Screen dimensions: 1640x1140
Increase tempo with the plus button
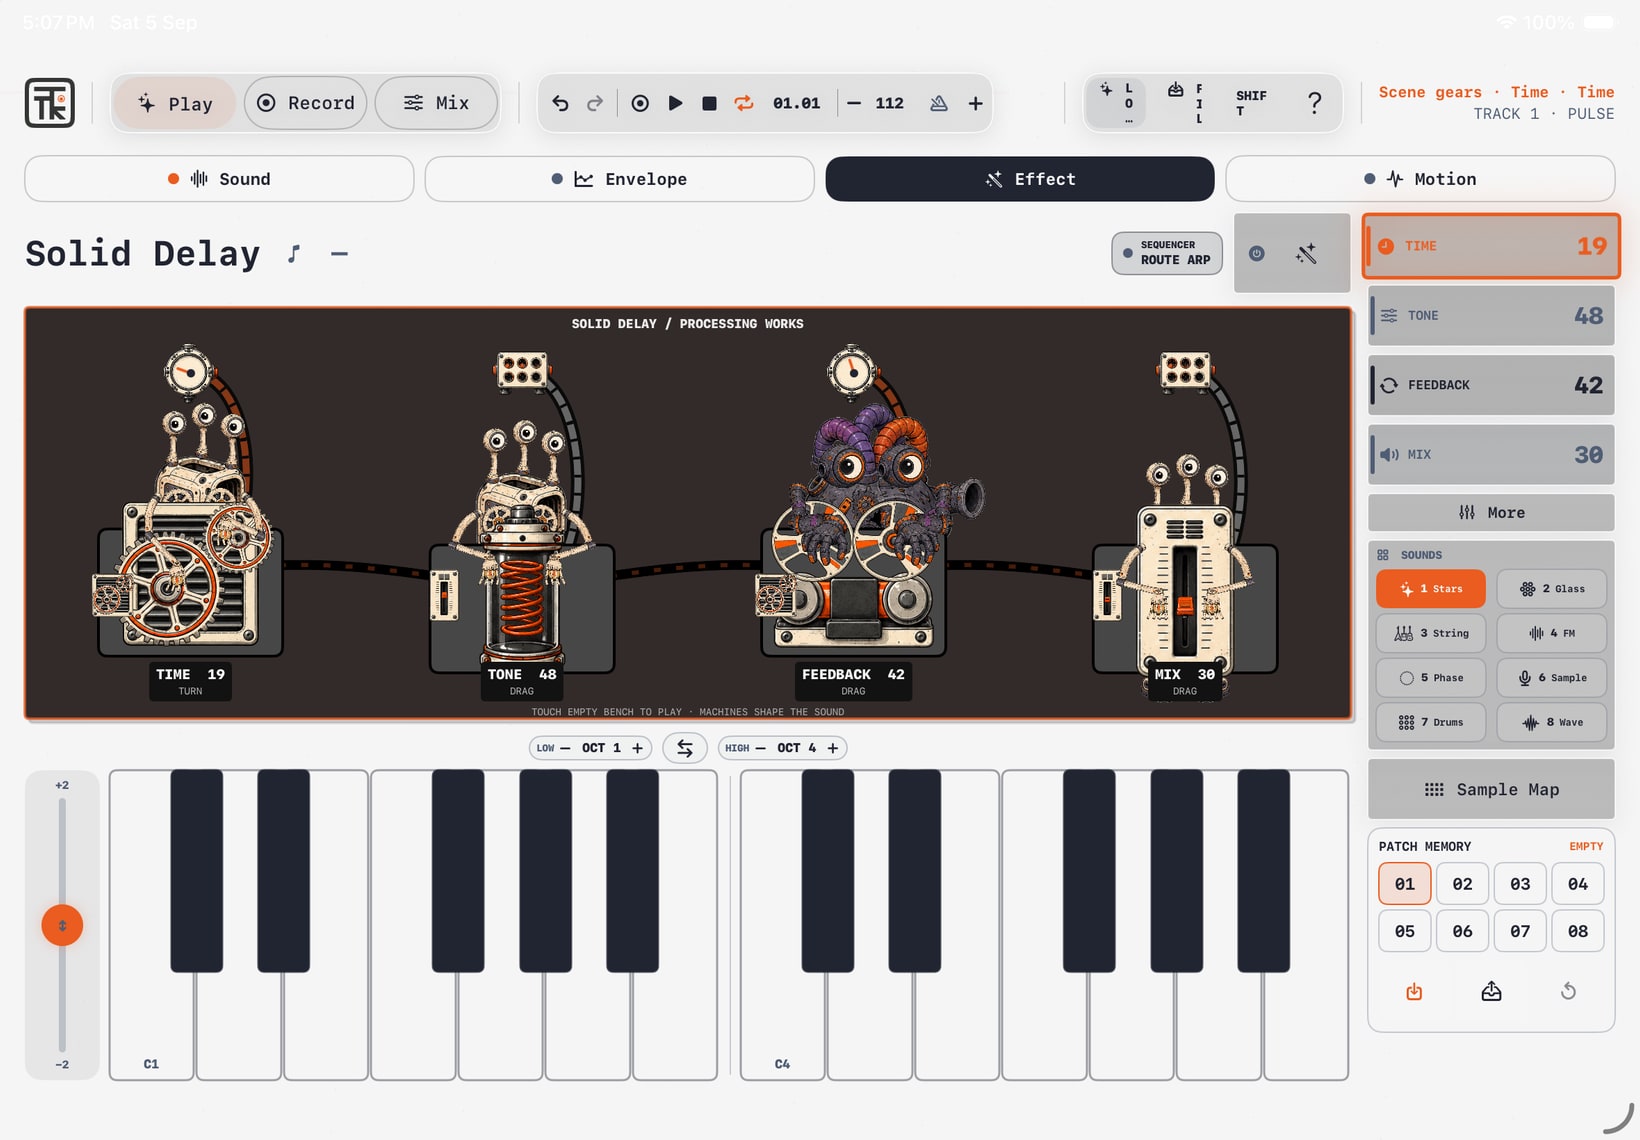click(x=975, y=103)
